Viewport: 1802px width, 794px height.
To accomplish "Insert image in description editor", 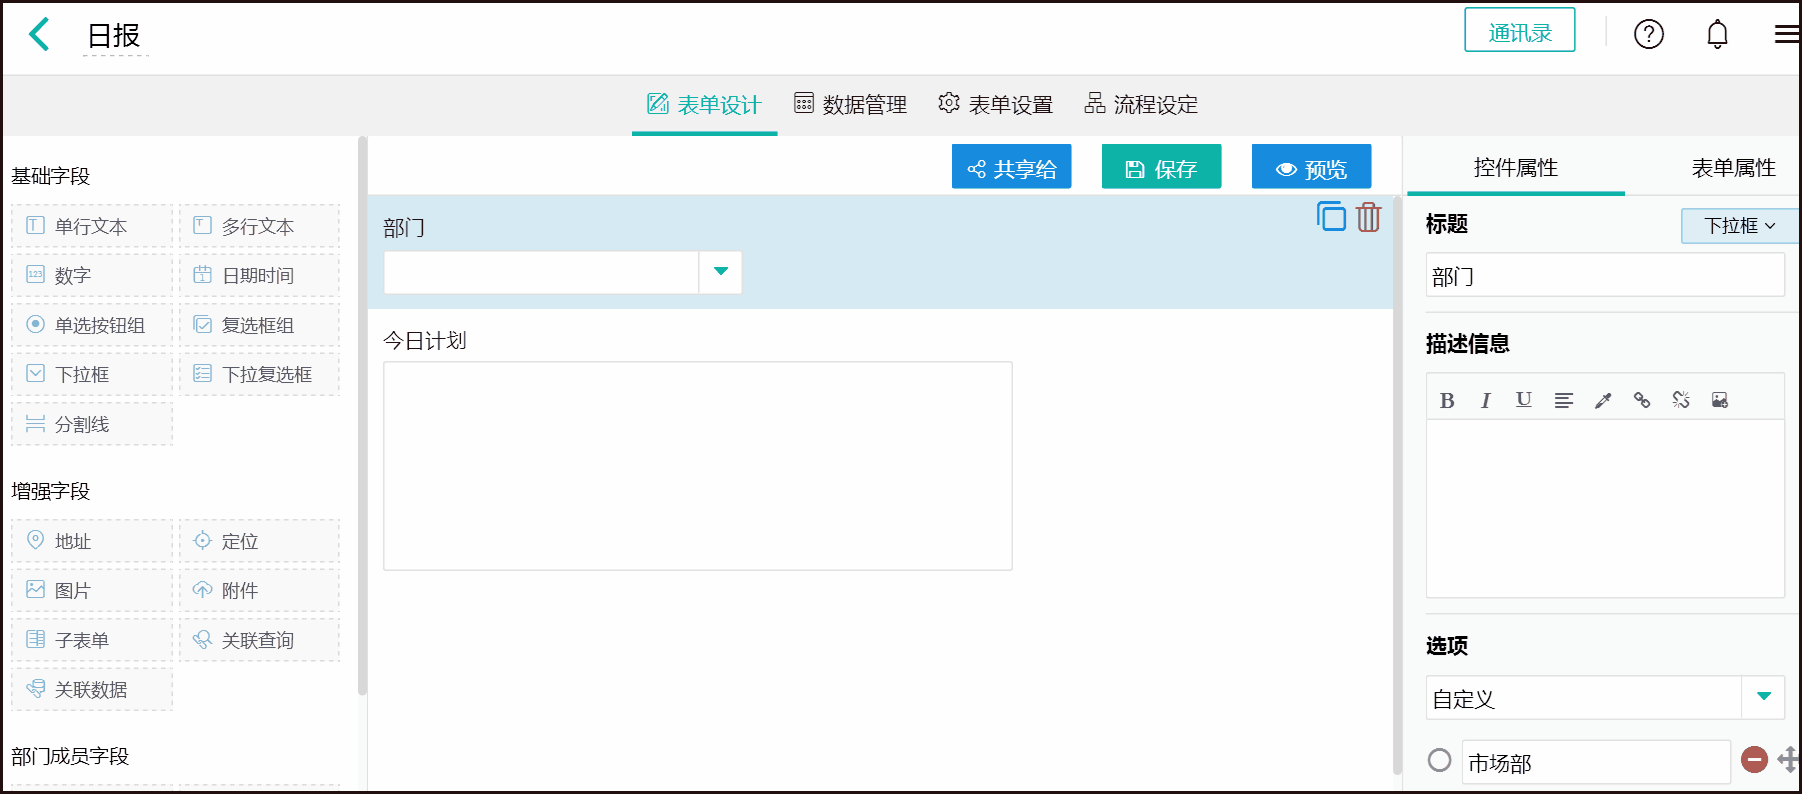I will (1720, 400).
